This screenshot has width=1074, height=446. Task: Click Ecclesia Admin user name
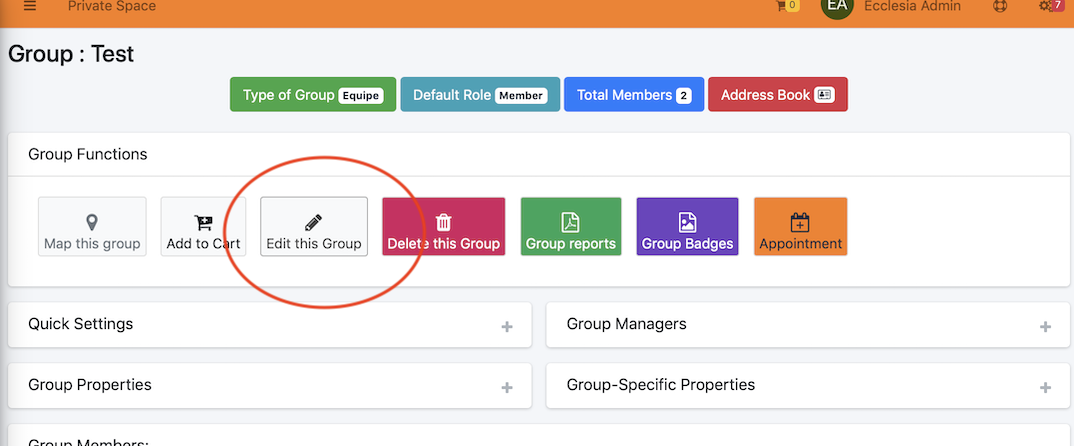[x=912, y=6]
